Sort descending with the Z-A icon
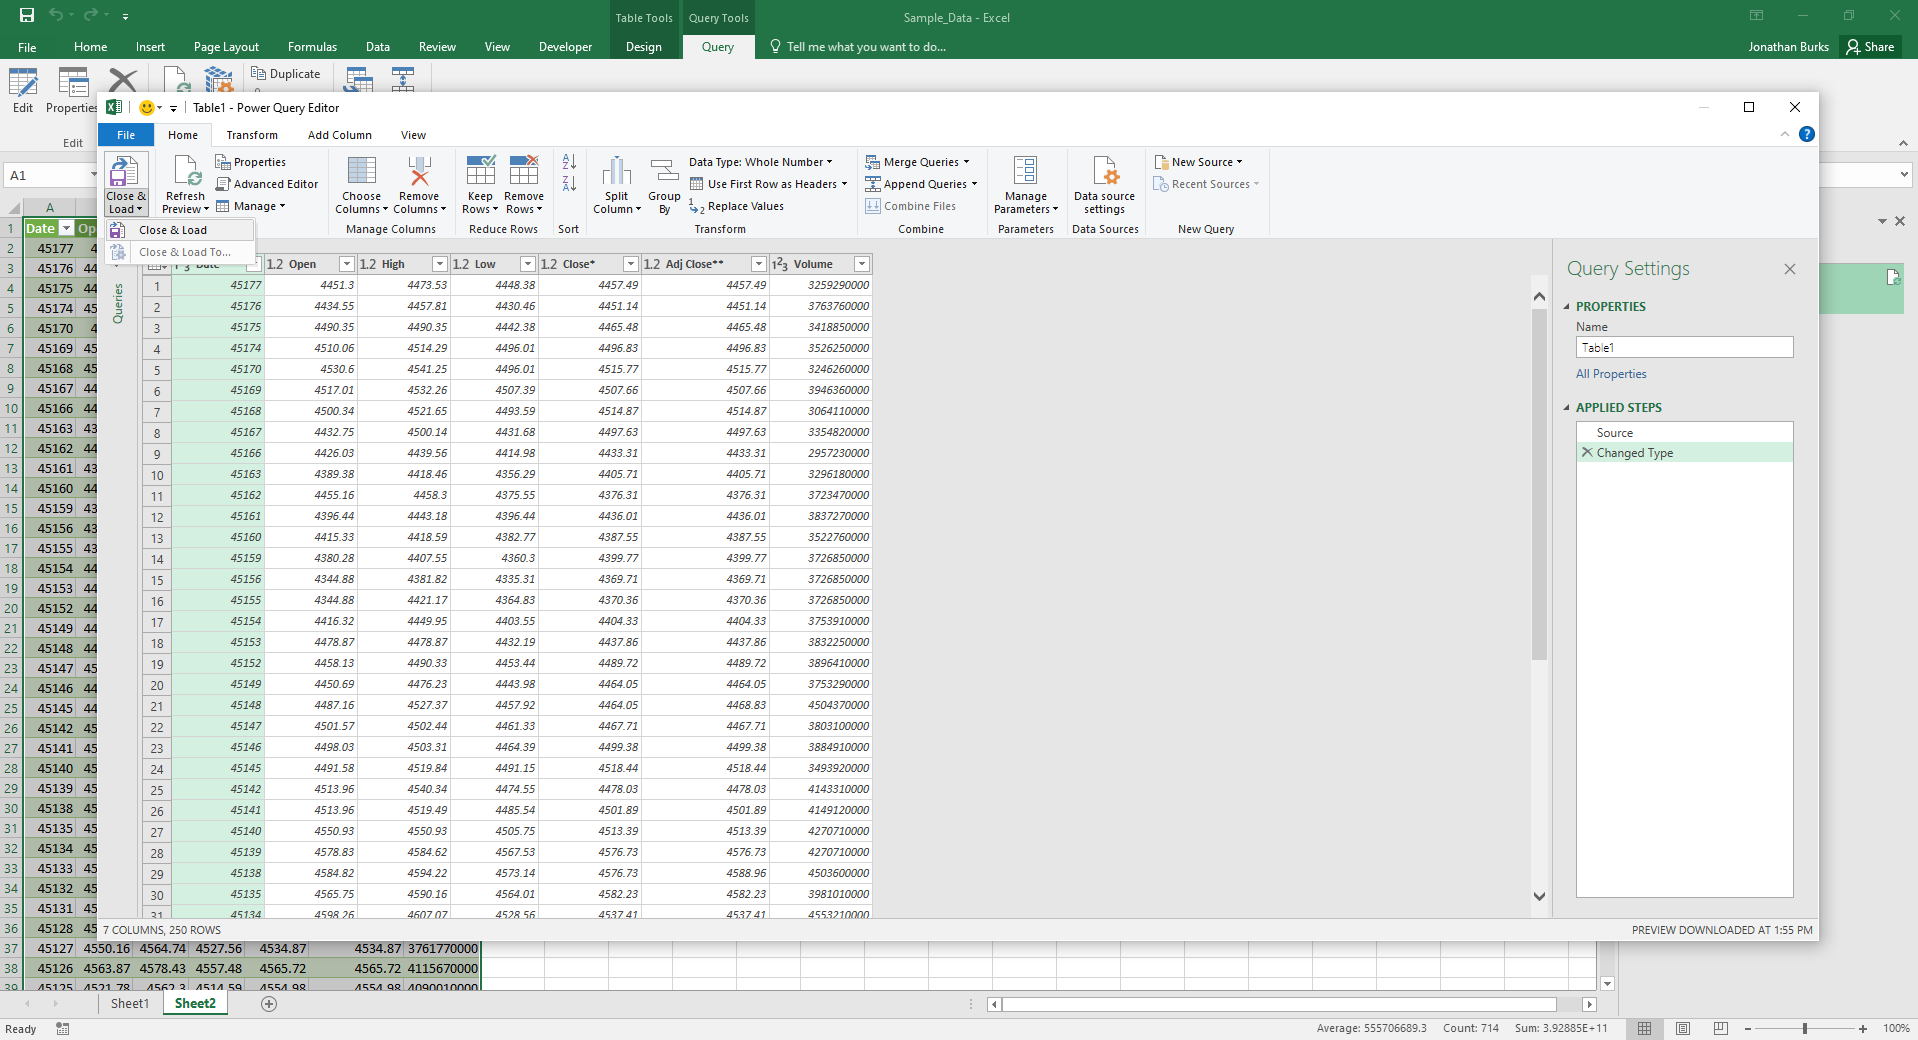This screenshot has width=1918, height=1040. point(569,184)
